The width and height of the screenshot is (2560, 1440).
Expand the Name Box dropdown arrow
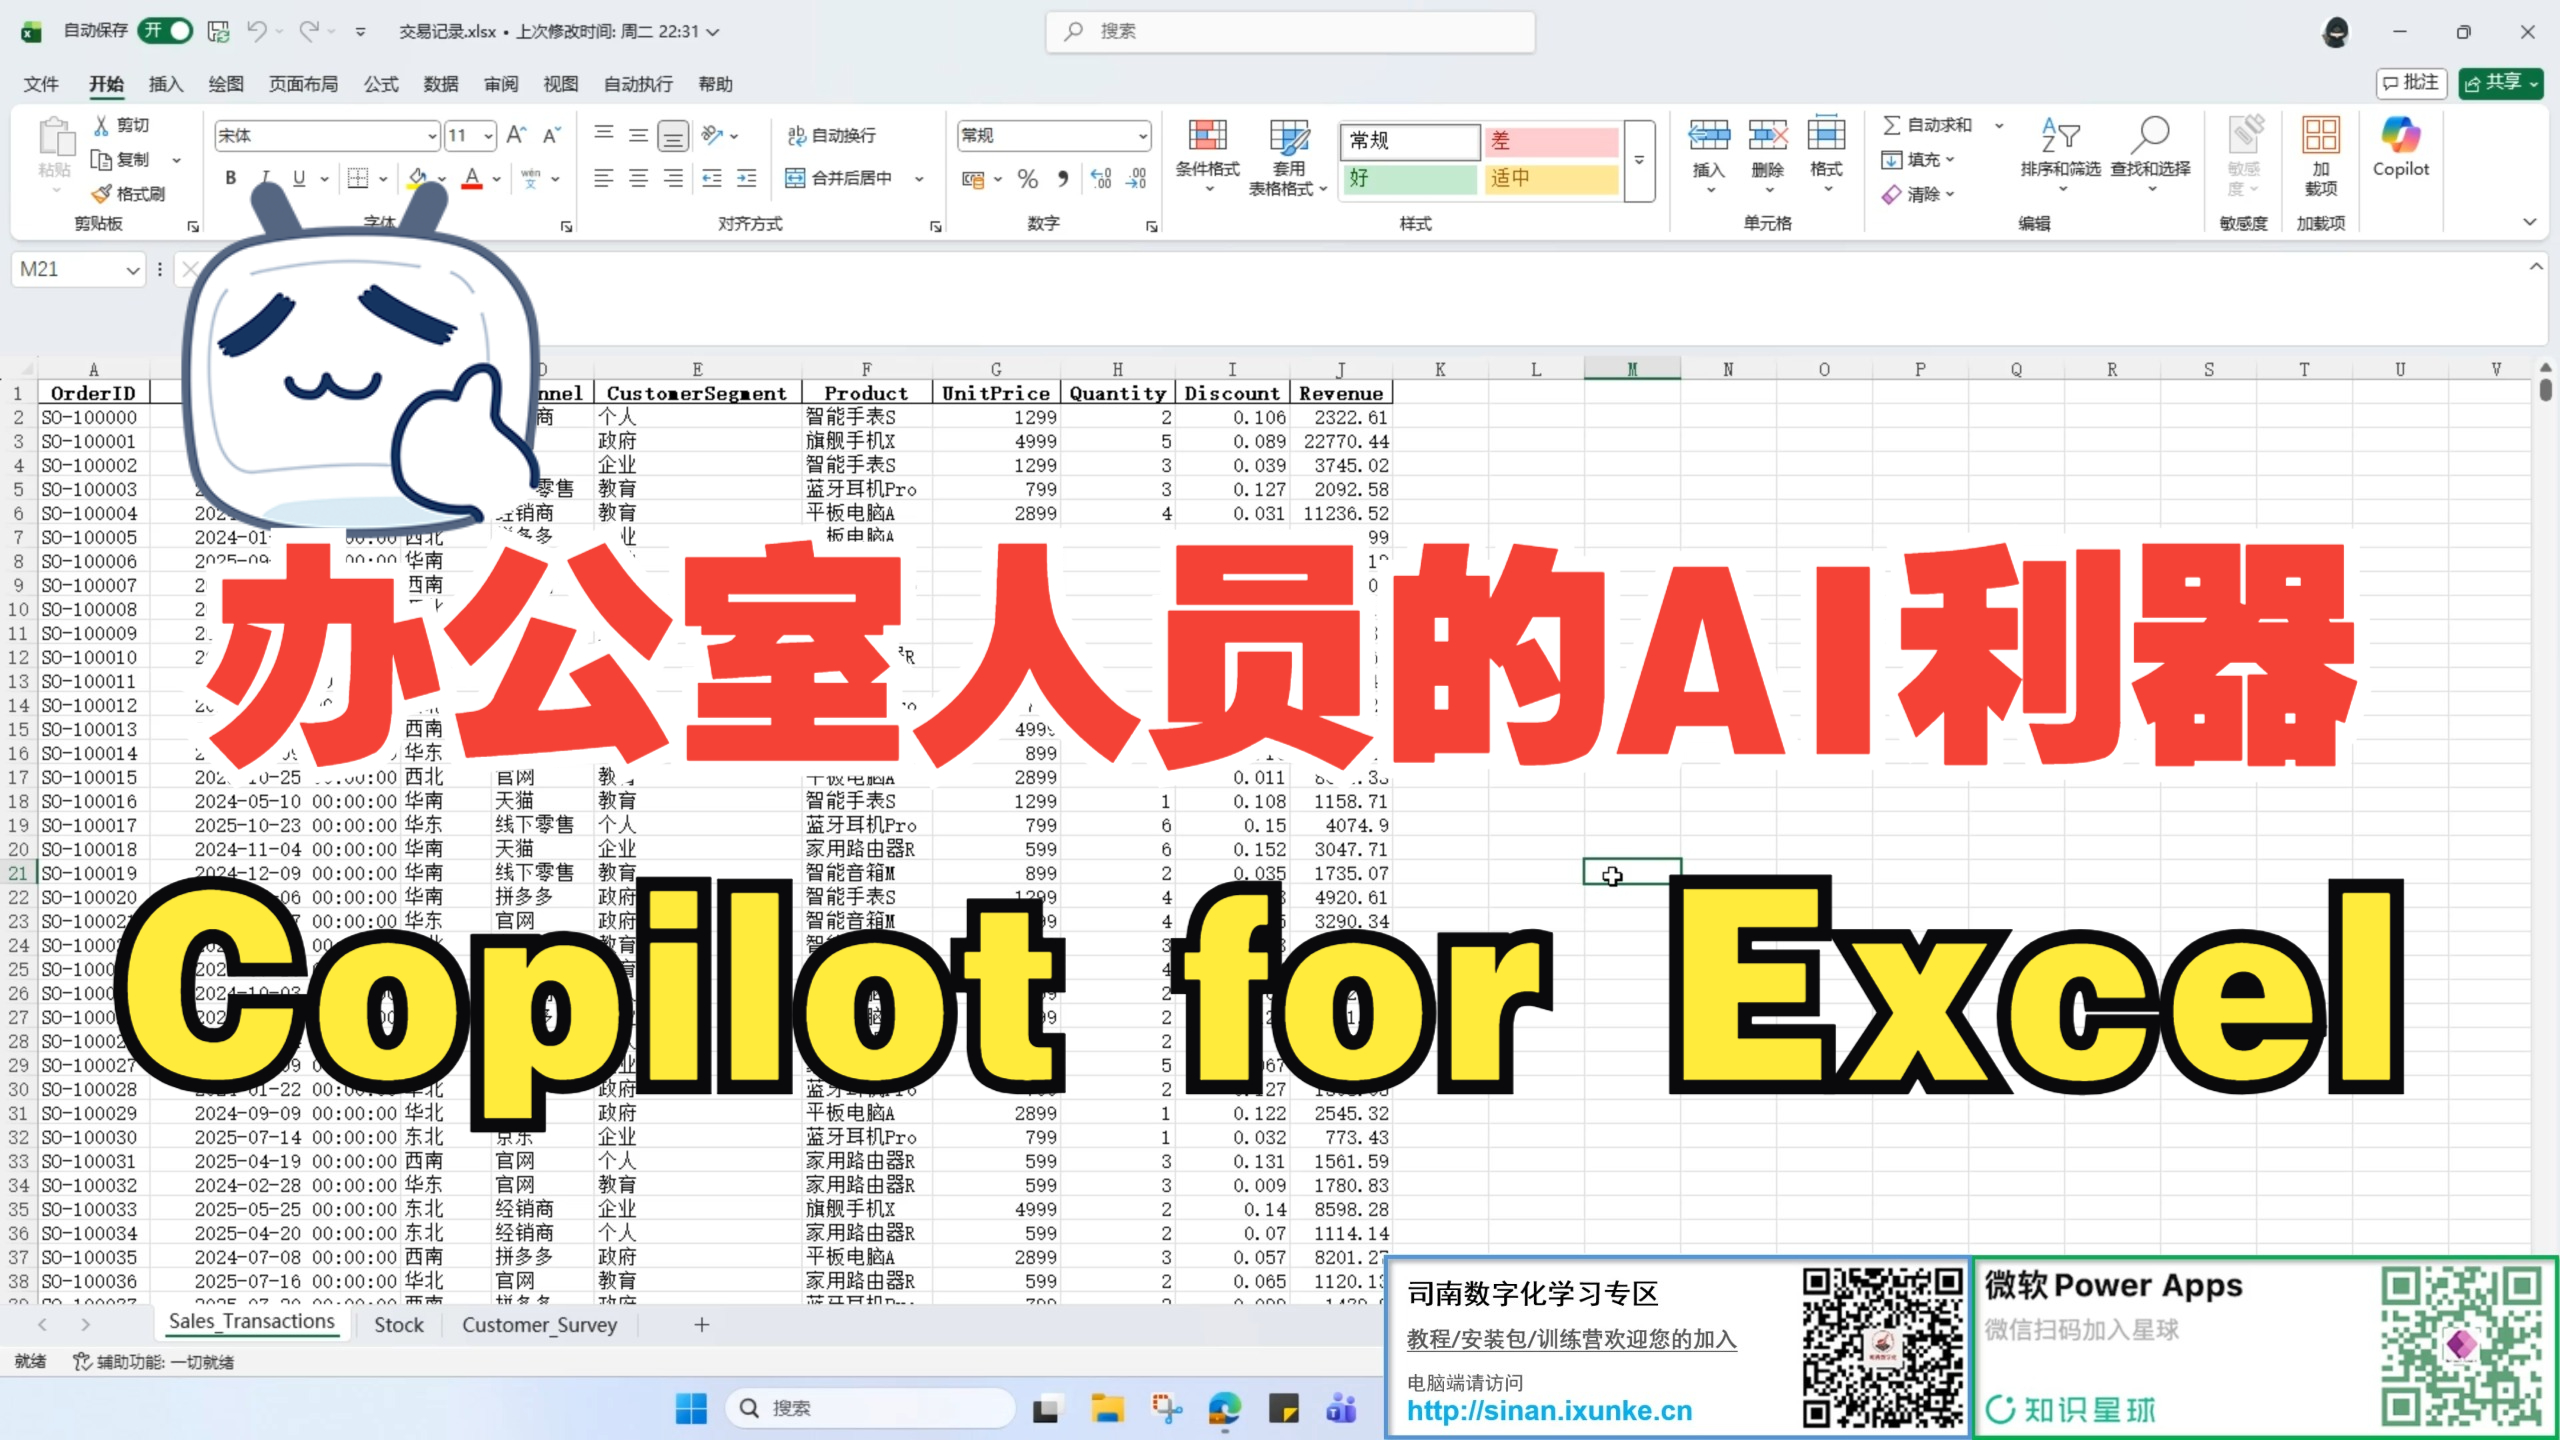click(x=132, y=269)
